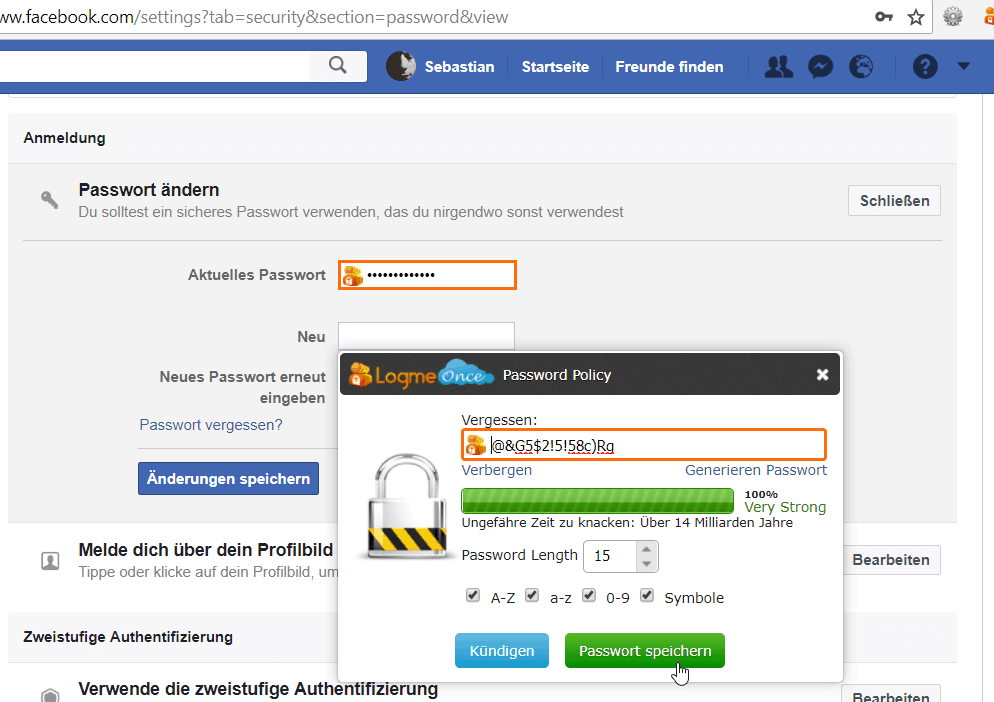Click the saved password key icon in address bar
This screenshot has height=702, width=994.
pos(884,17)
